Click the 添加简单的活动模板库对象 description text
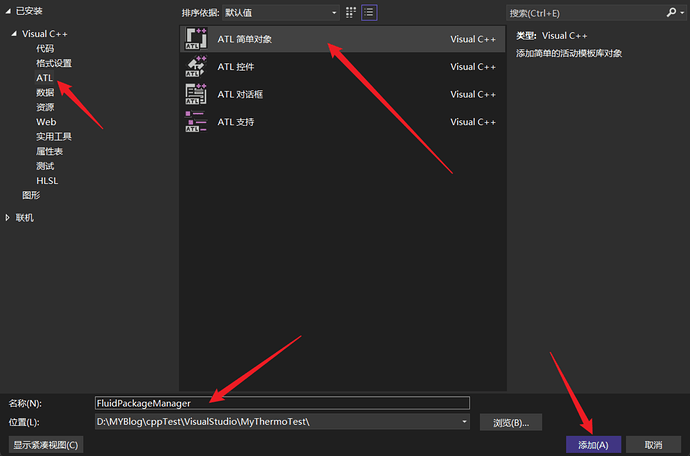The image size is (690, 456). coord(569,53)
